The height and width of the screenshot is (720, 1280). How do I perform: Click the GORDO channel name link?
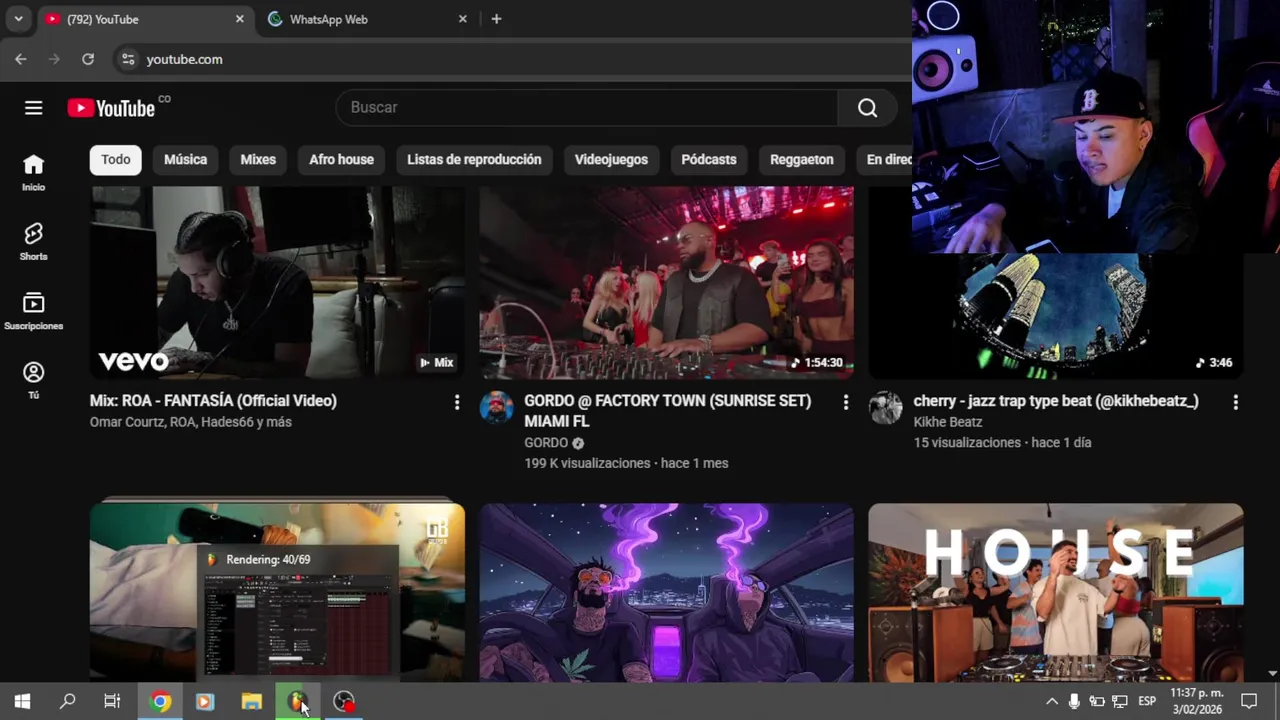click(x=546, y=443)
